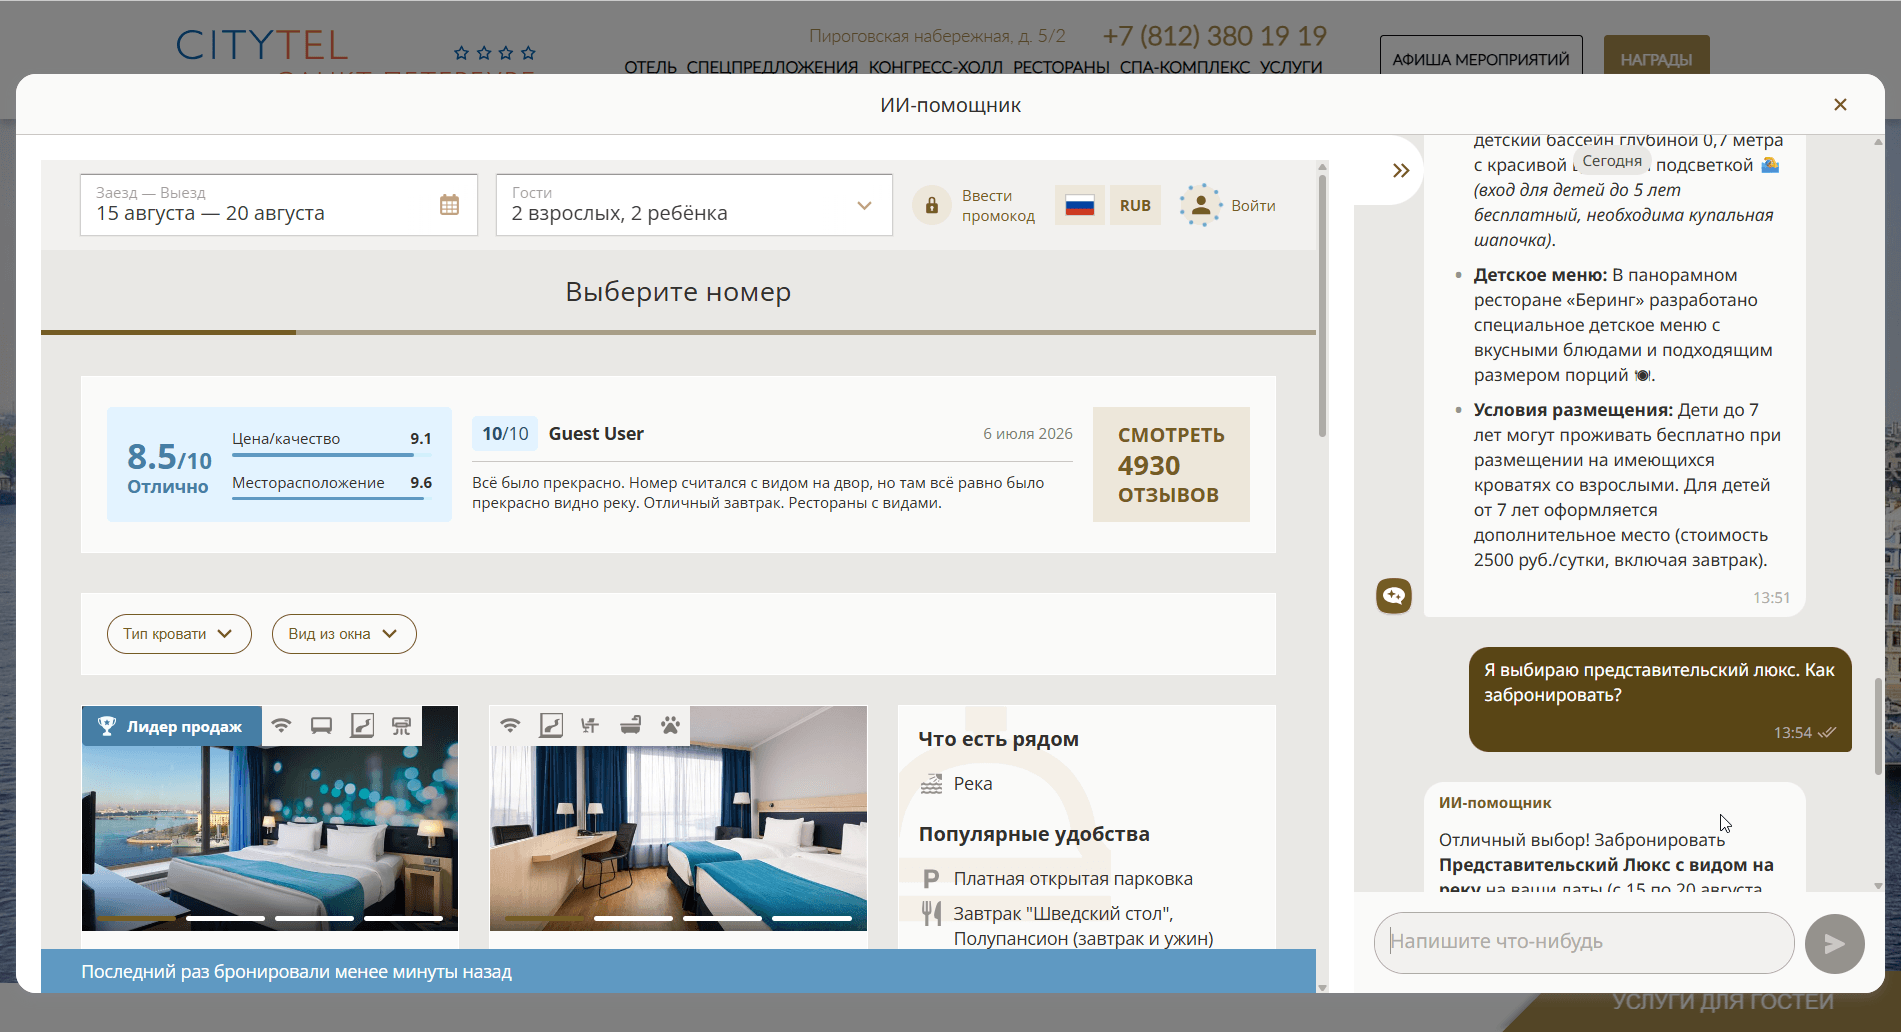
Task: Send the chat message with arrow button
Action: point(1834,943)
